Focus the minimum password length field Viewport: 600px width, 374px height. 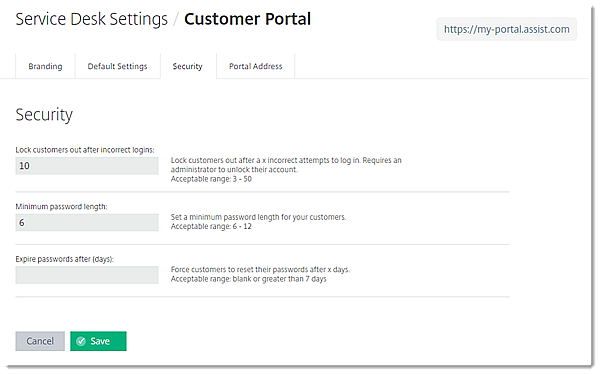87,222
